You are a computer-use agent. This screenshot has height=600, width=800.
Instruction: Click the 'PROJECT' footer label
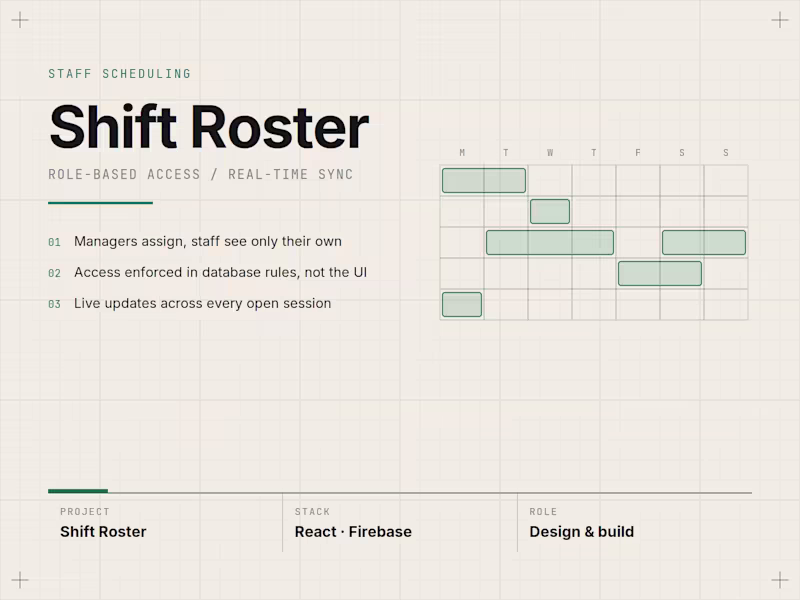coord(85,512)
